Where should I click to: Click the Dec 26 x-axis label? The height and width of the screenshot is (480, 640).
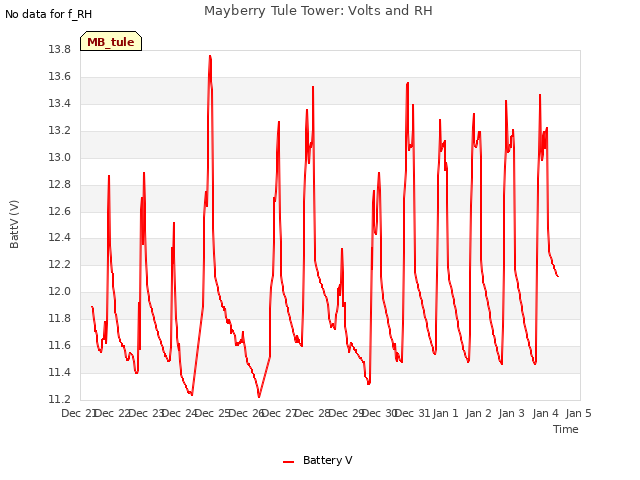[x=246, y=413]
